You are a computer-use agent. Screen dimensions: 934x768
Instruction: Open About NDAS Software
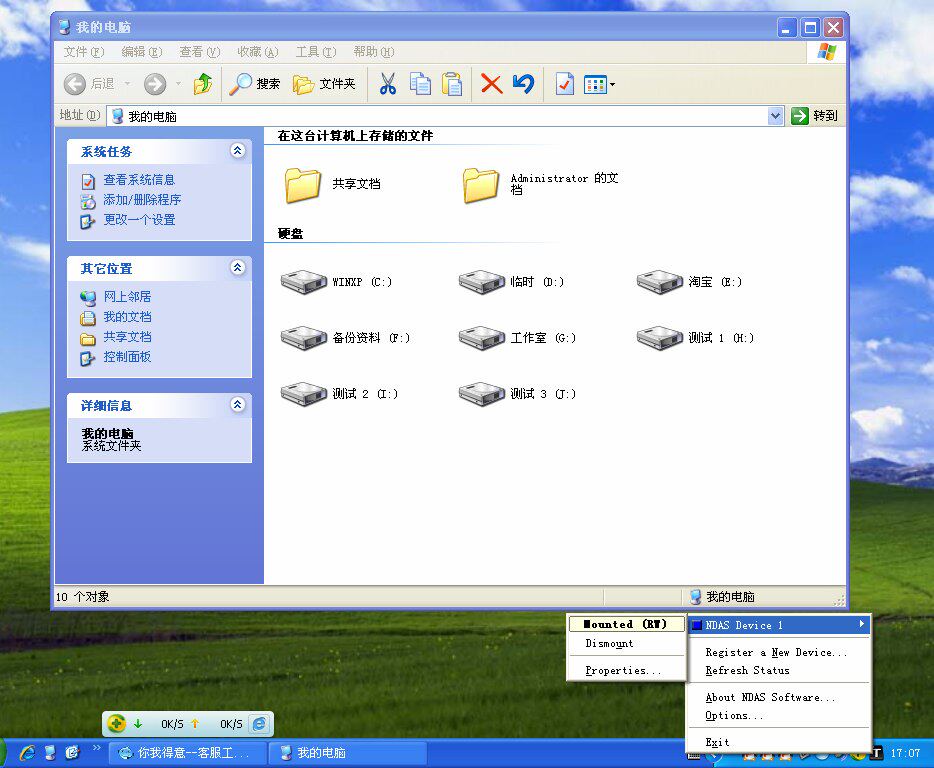[779, 697]
